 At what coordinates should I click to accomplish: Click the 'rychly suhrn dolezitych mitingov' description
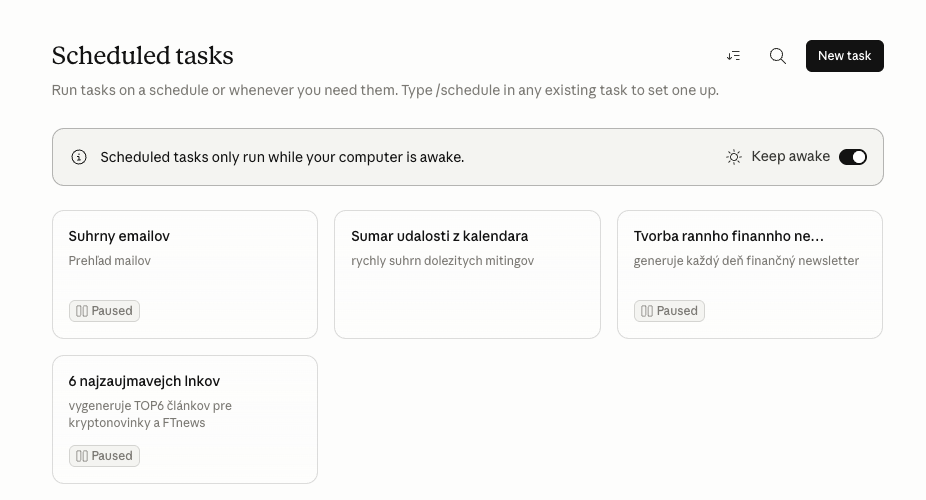point(442,261)
